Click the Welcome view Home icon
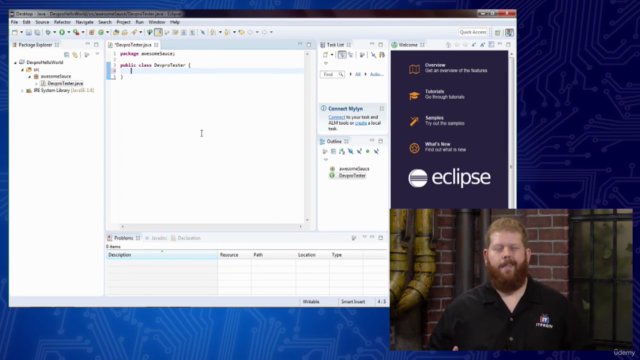640x360 pixels. 448,44
